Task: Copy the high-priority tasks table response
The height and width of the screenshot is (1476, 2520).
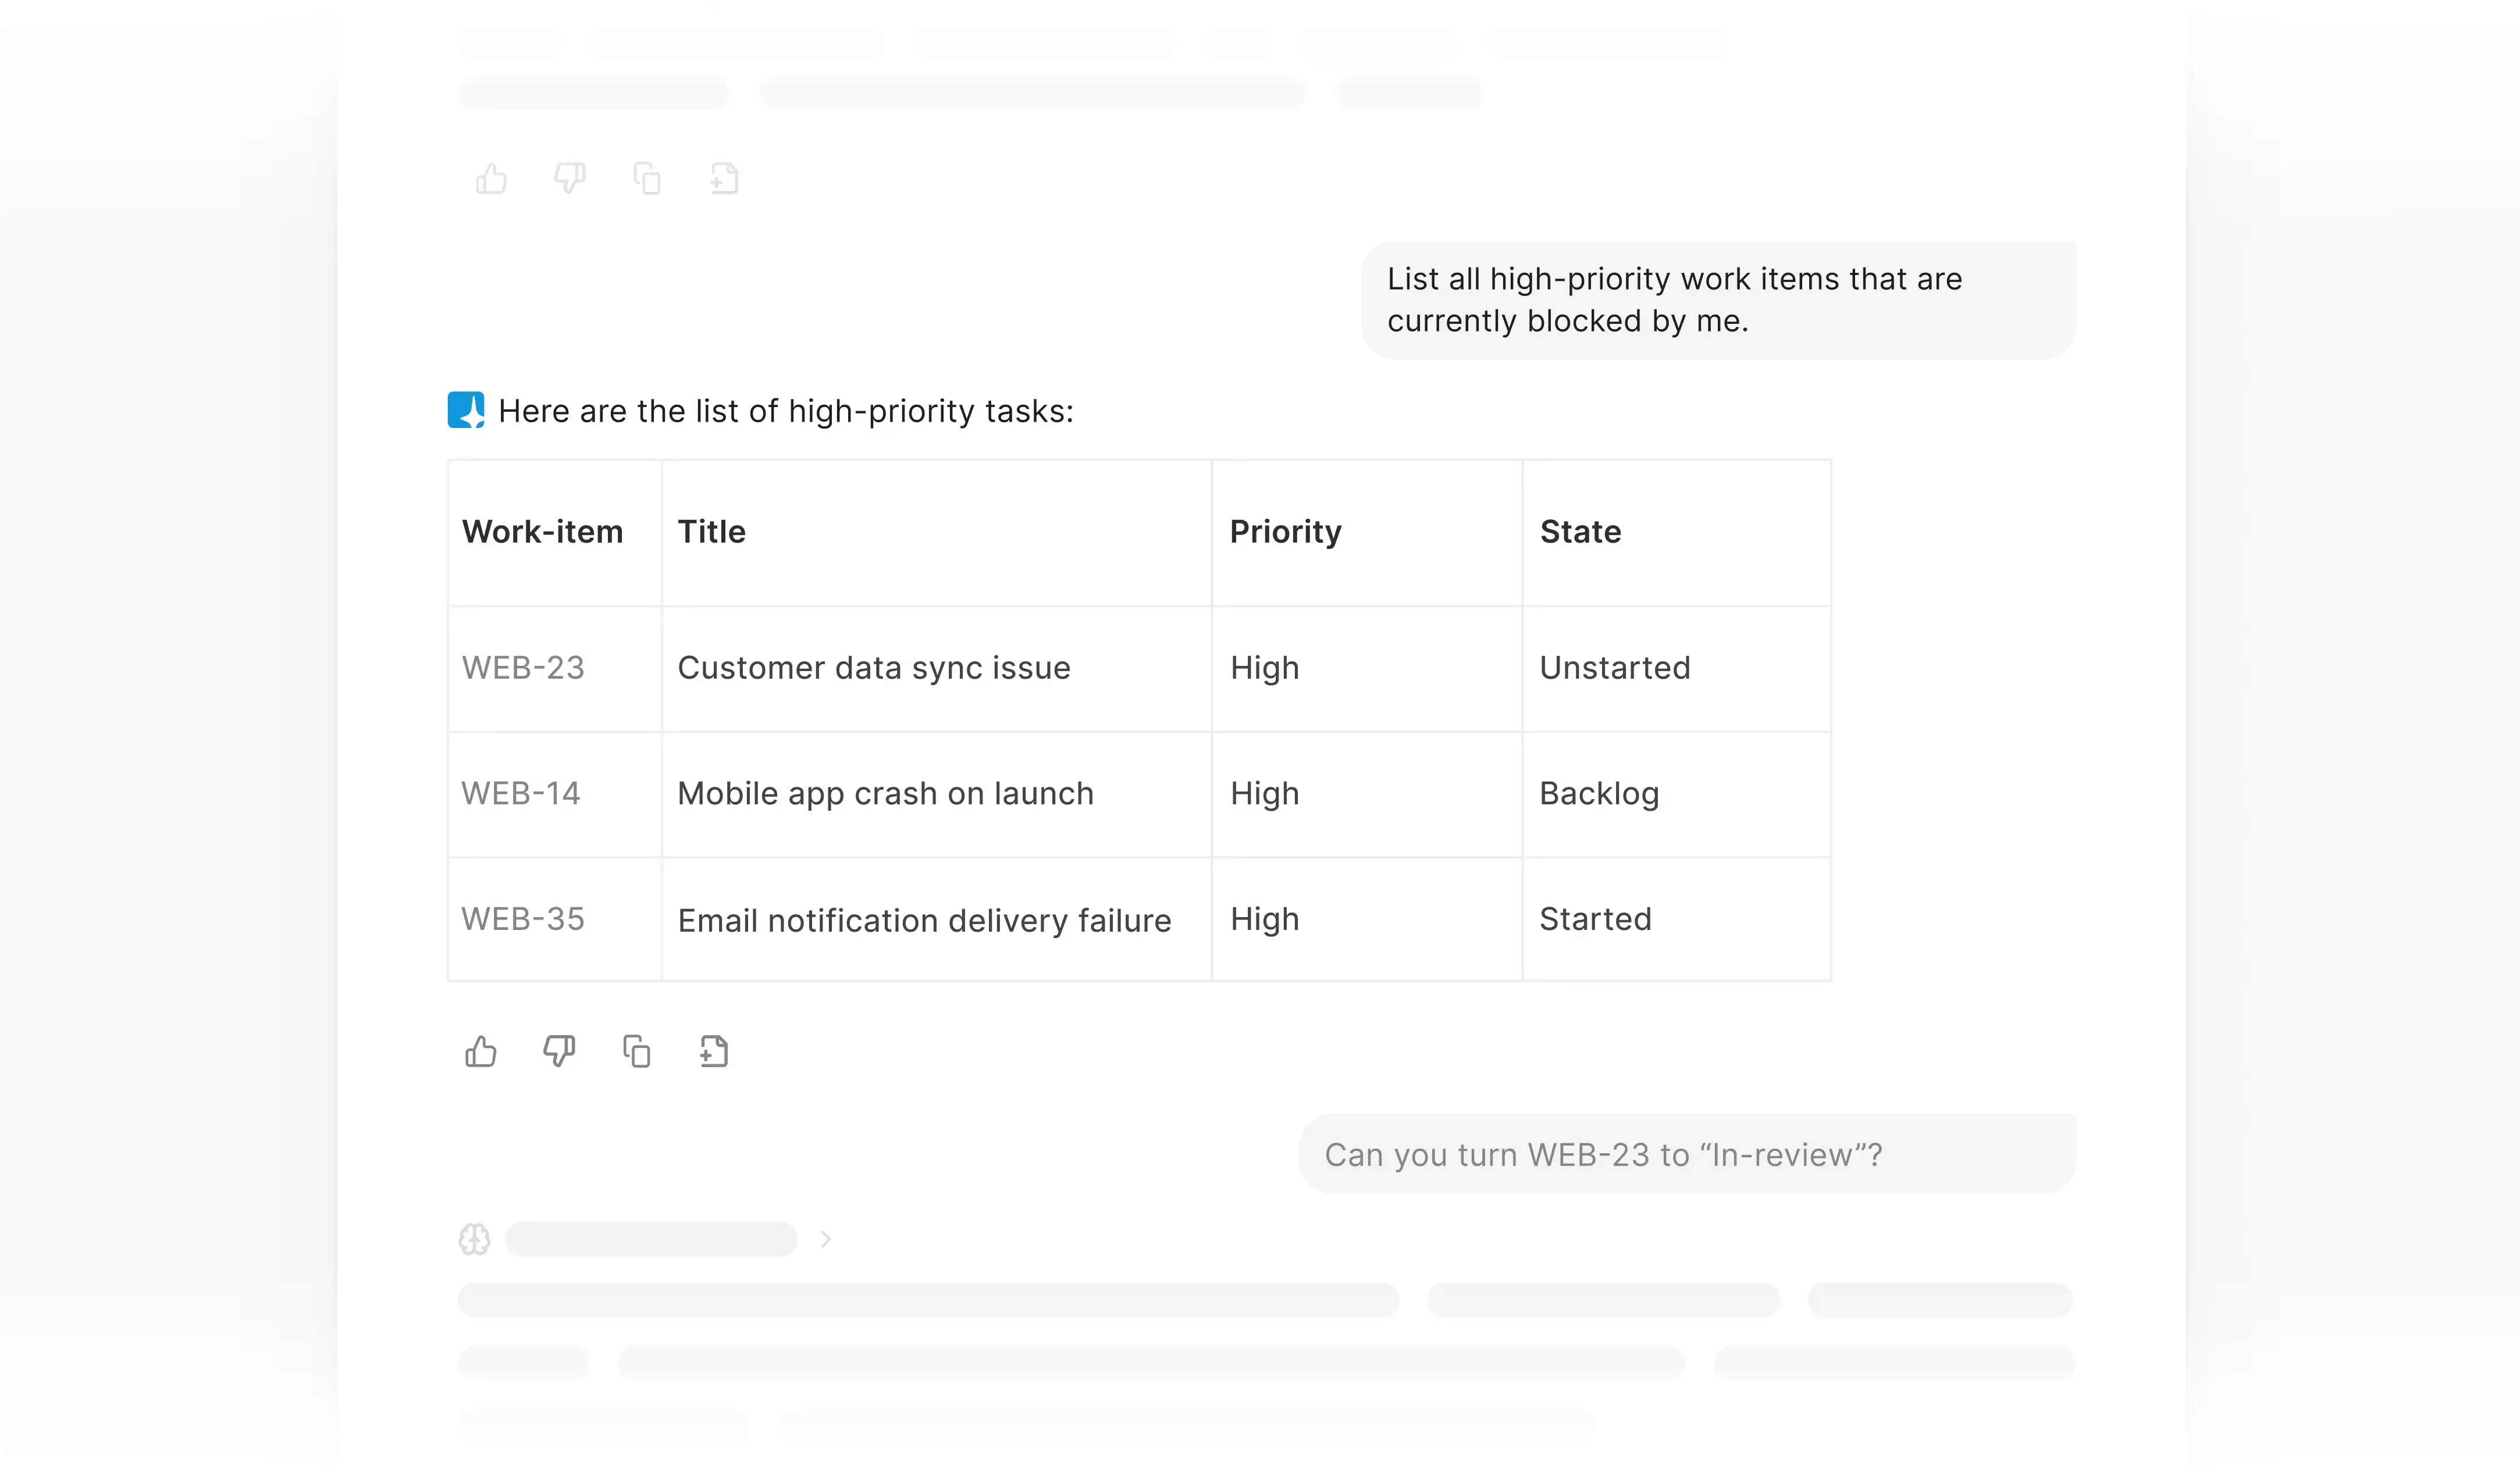Action: [637, 1051]
